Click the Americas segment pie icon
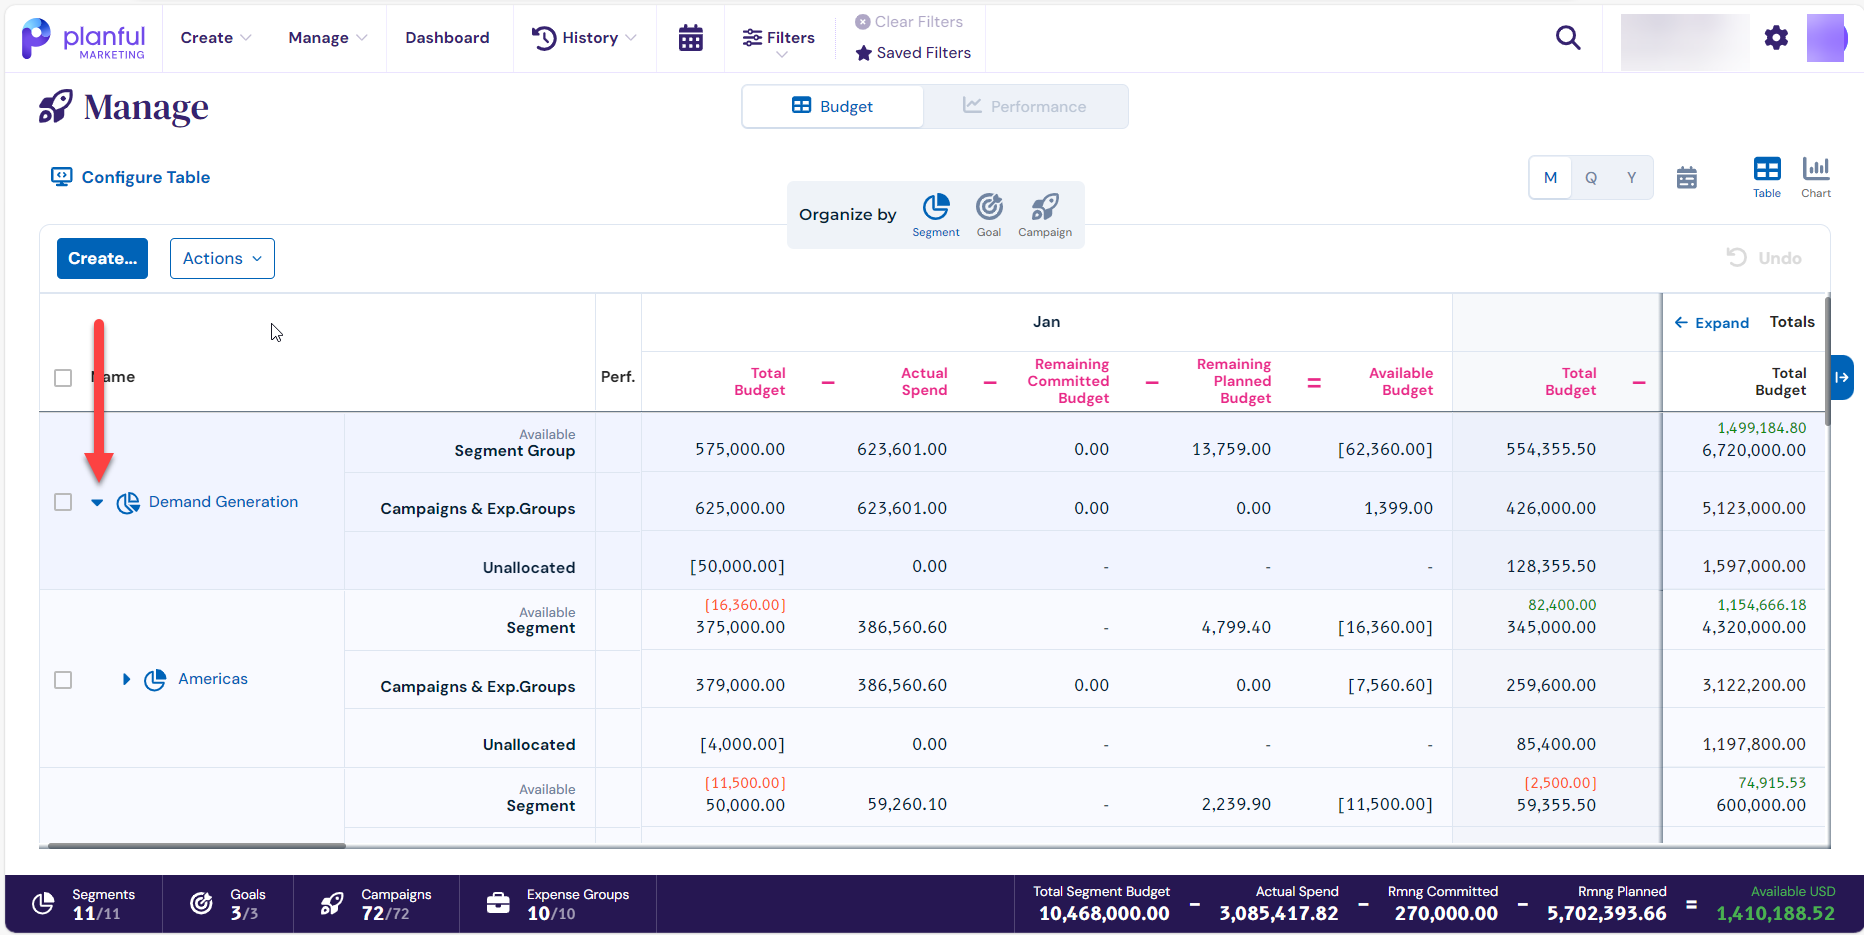1864x935 pixels. click(x=155, y=680)
